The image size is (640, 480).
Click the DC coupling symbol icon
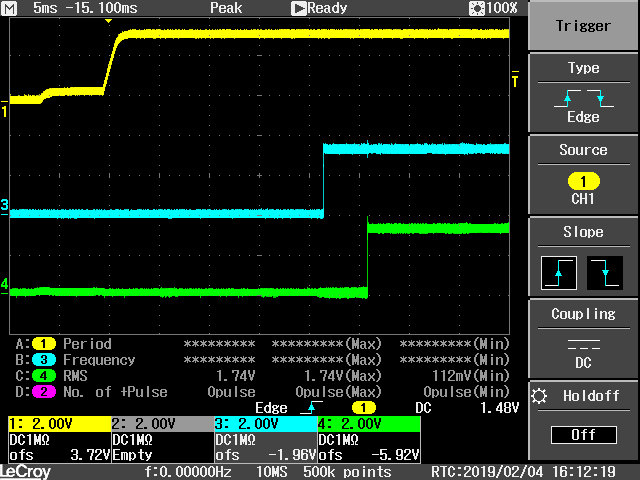583,344
